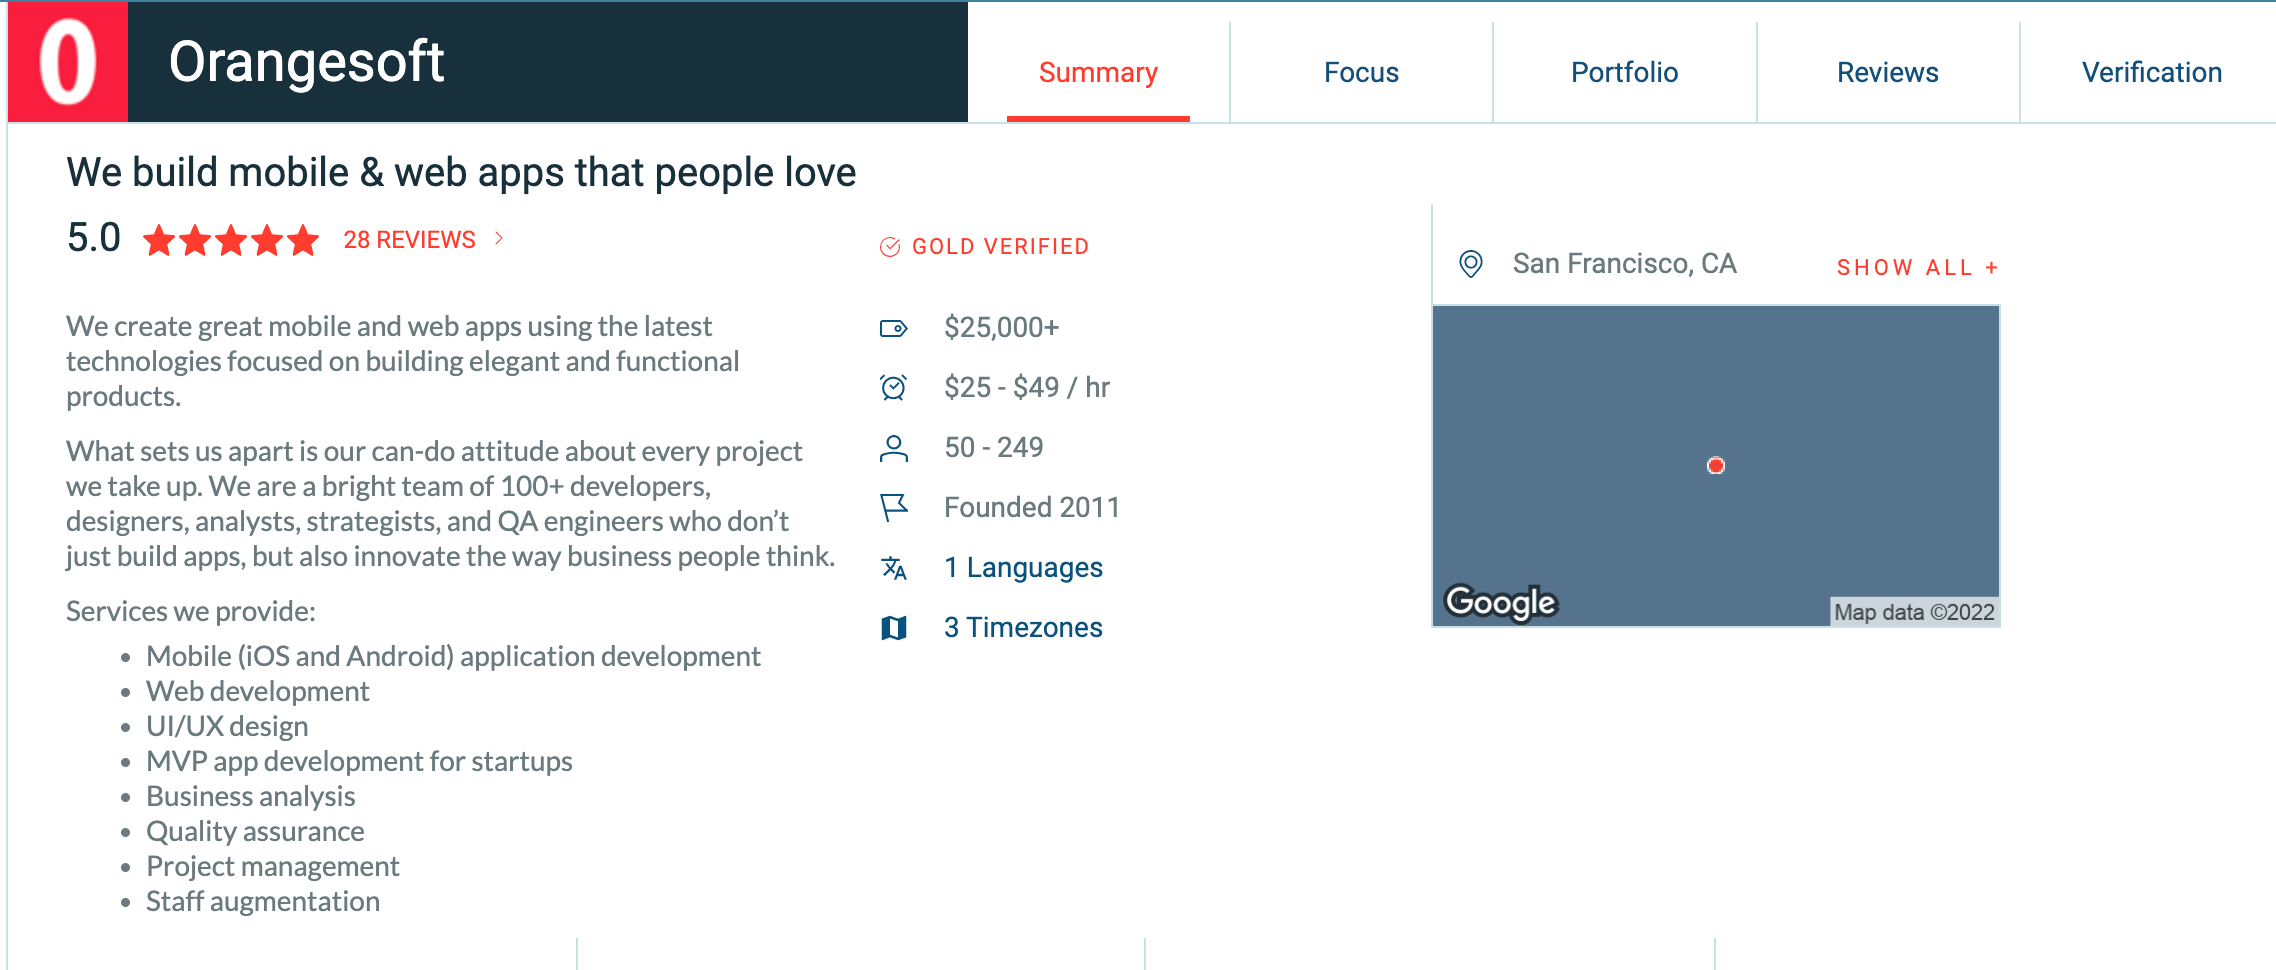Open the Reviews tab

coord(1887,72)
